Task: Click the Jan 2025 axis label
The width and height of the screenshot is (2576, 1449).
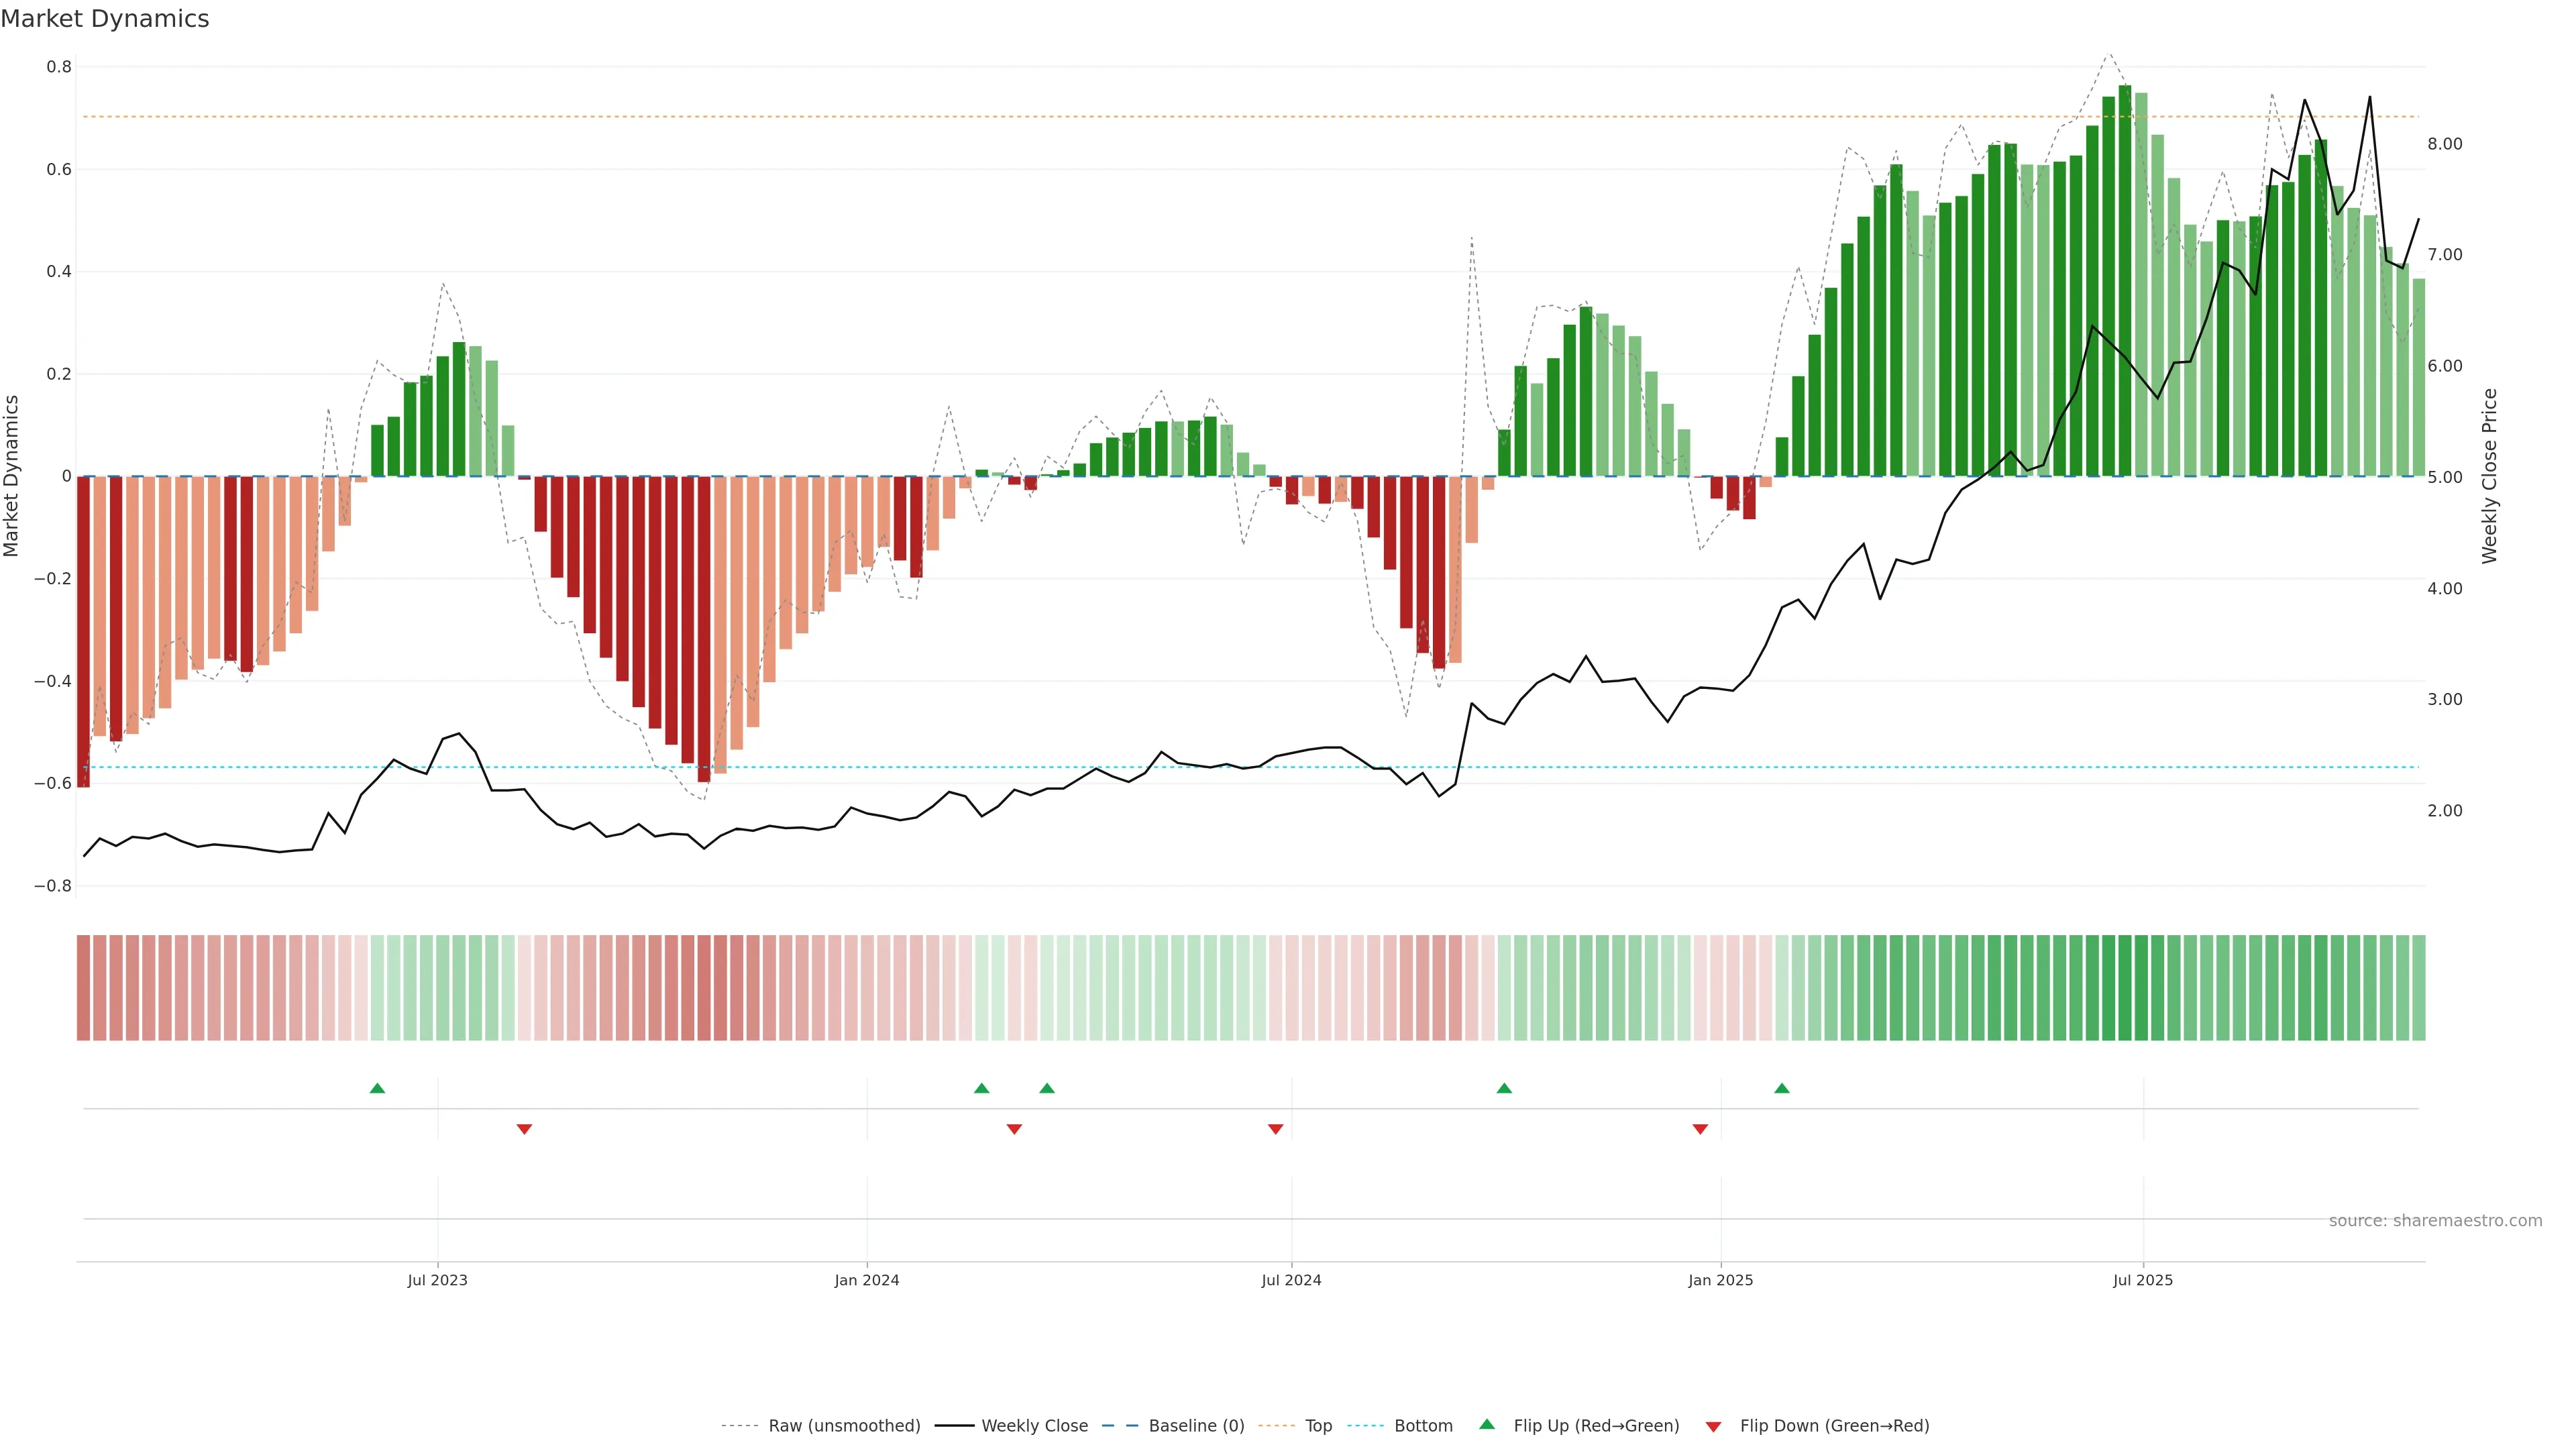Action: coord(1720,1280)
